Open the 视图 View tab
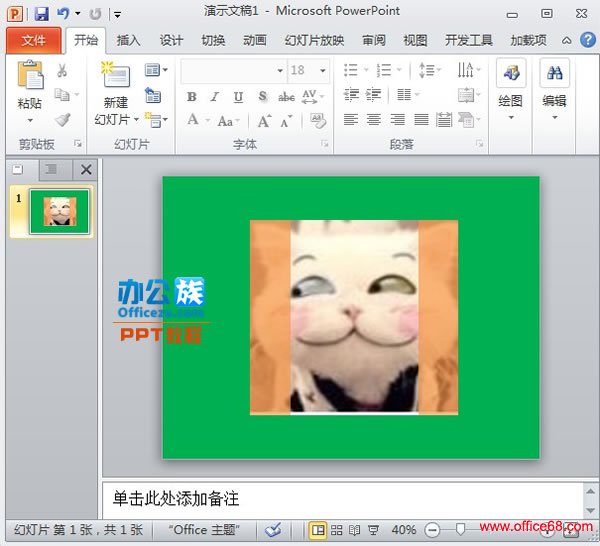This screenshot has height=546, width=600. 415,40
